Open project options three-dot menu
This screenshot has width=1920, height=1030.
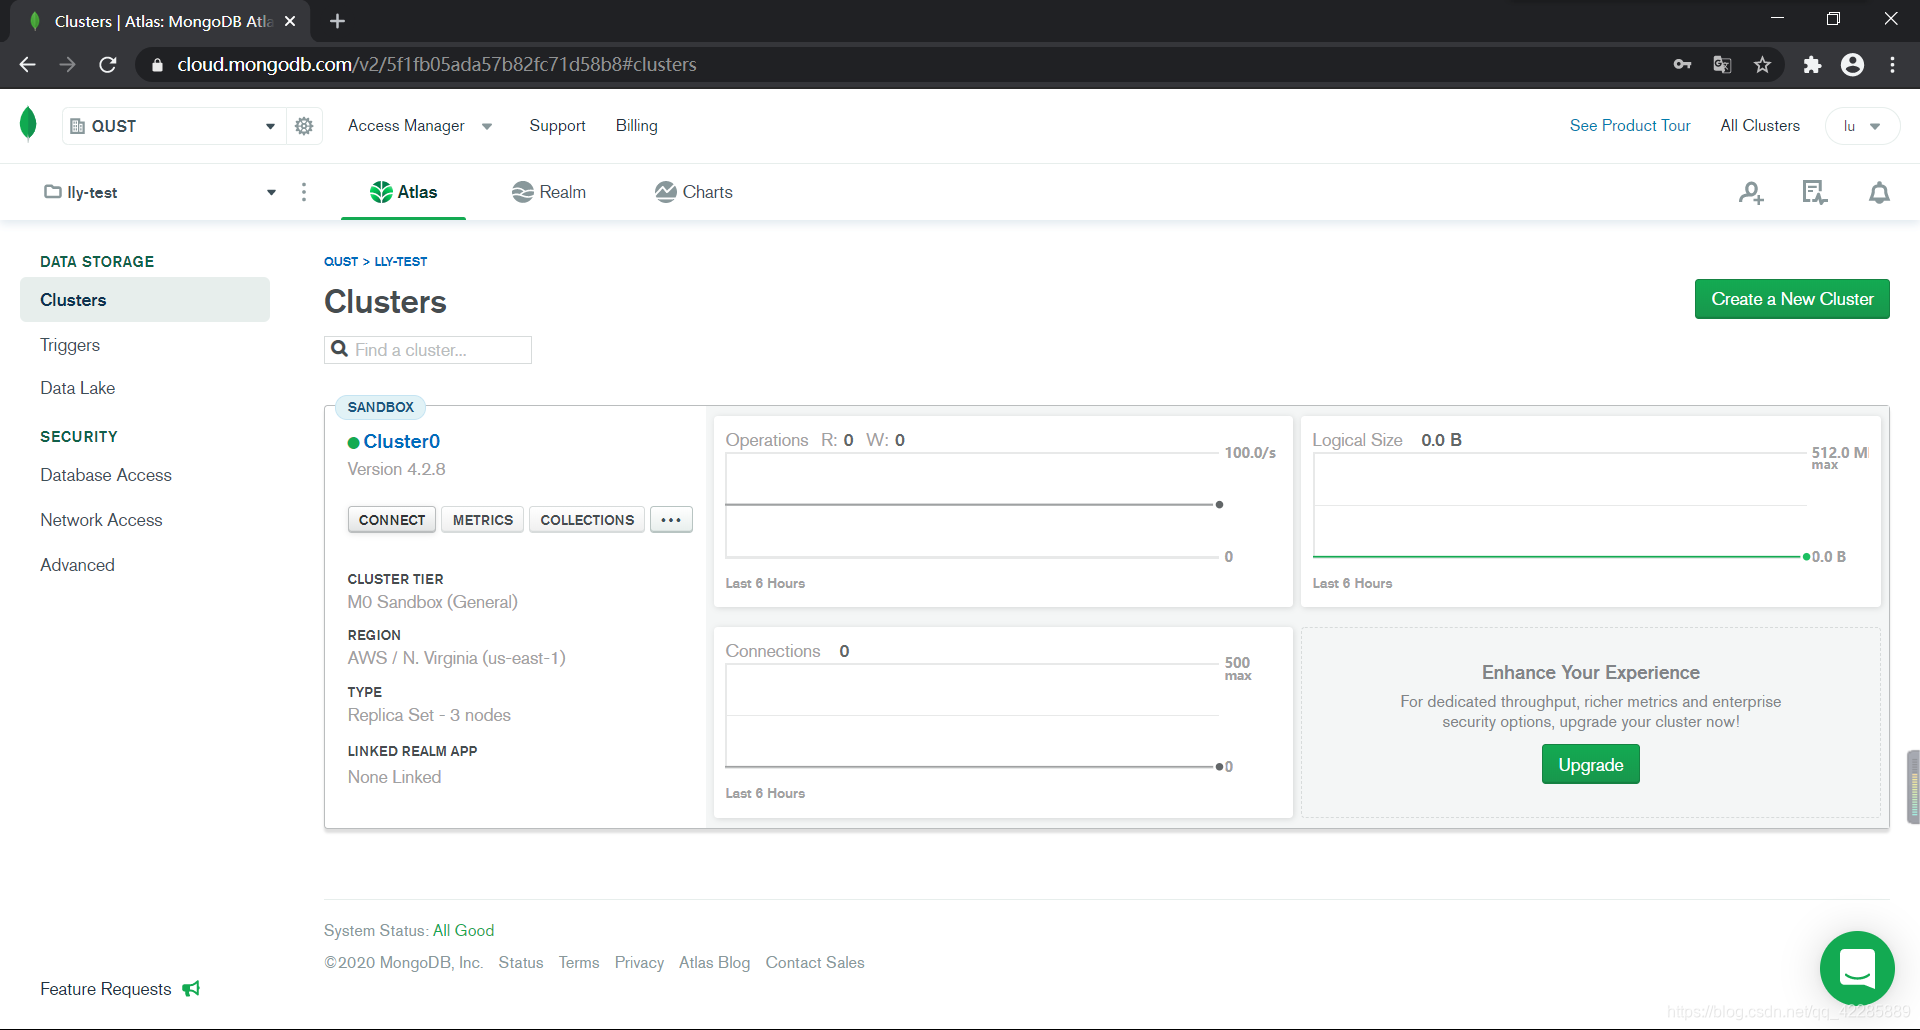coord(304,192)
